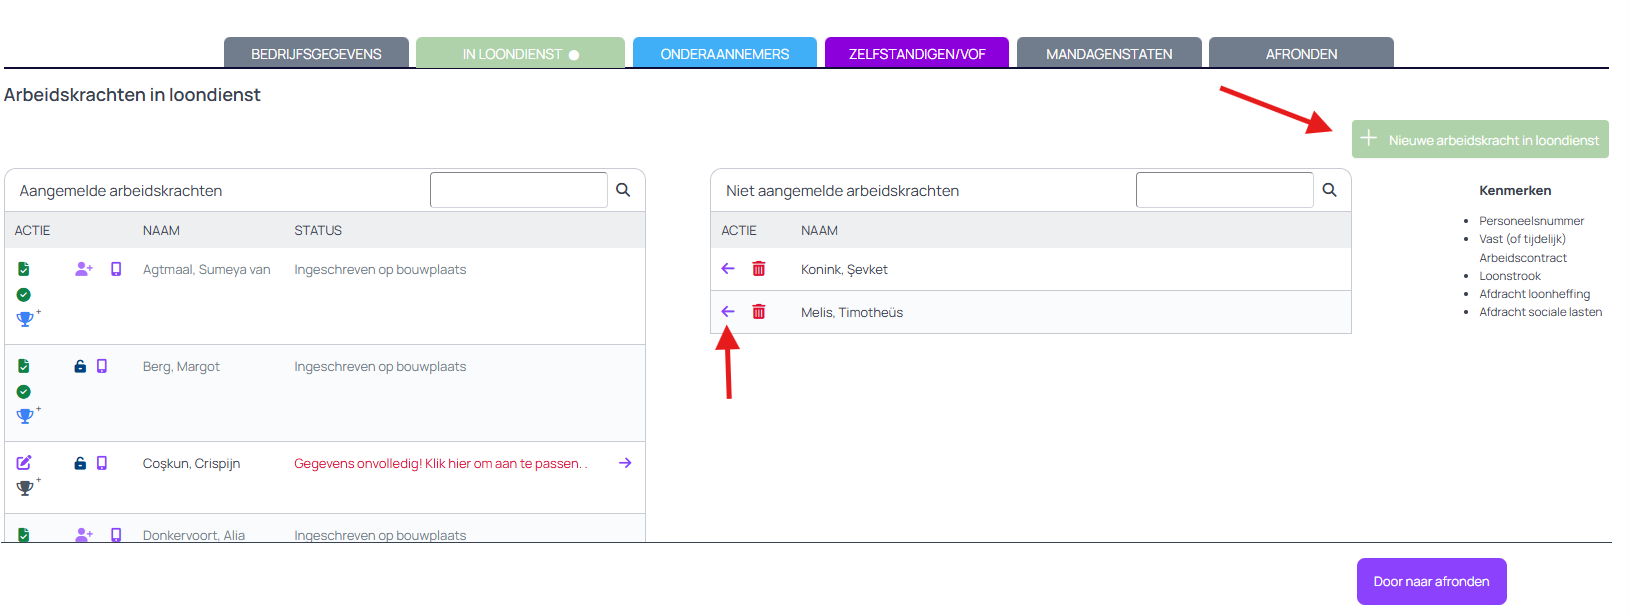This screenshot has height=613, width=1628.
Task: Switch to the ZELFSTANDIGEN/VOF tab
Action: pyautogui.click(x=916, y=54)
